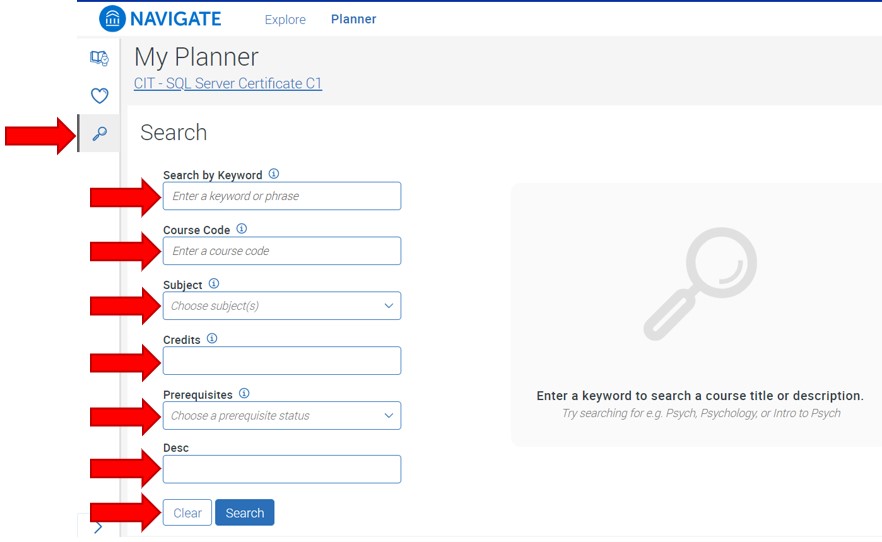
Task: Click into the Course Code text field
Action: point(282,251)
